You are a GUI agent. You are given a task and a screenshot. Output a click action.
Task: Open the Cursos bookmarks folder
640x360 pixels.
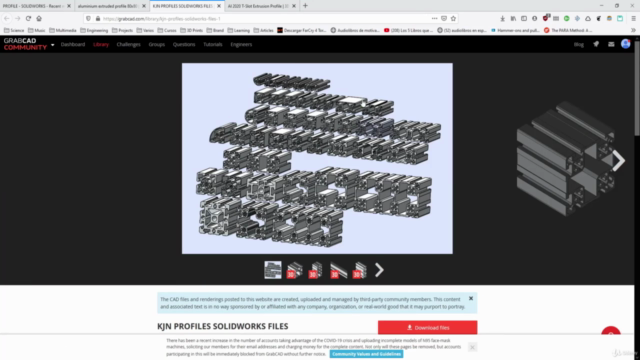point(167,30)
